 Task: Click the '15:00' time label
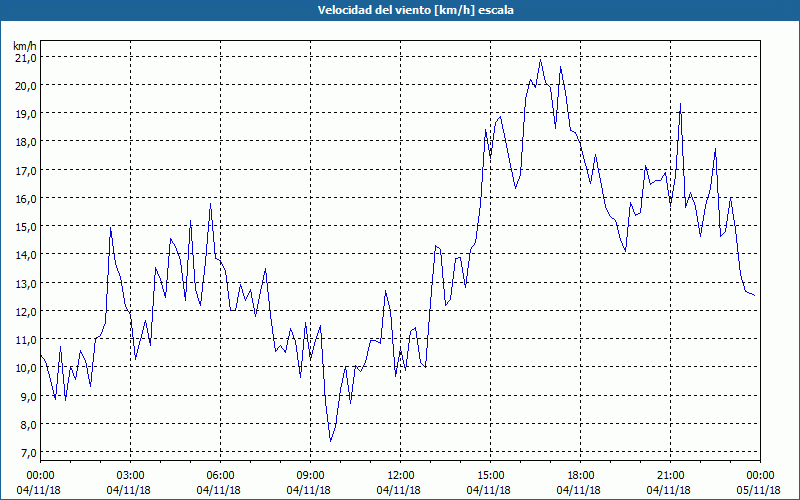[x=490, y=476]
